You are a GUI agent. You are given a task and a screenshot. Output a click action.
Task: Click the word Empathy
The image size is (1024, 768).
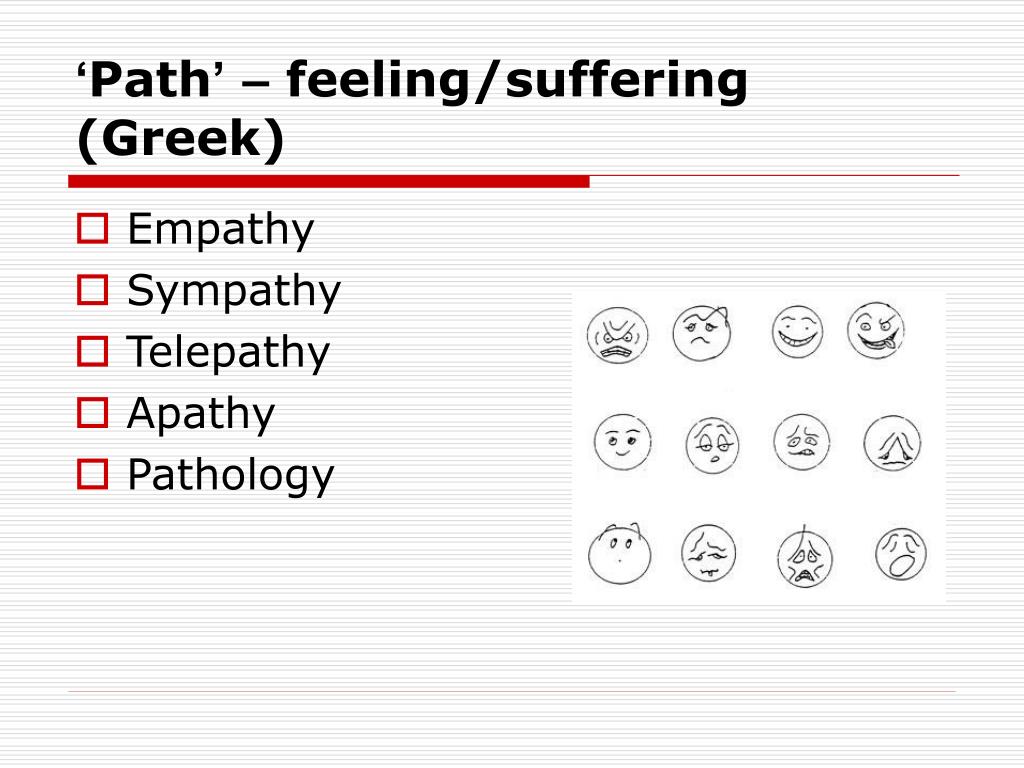pyautogui.click(x=221, y=230)
